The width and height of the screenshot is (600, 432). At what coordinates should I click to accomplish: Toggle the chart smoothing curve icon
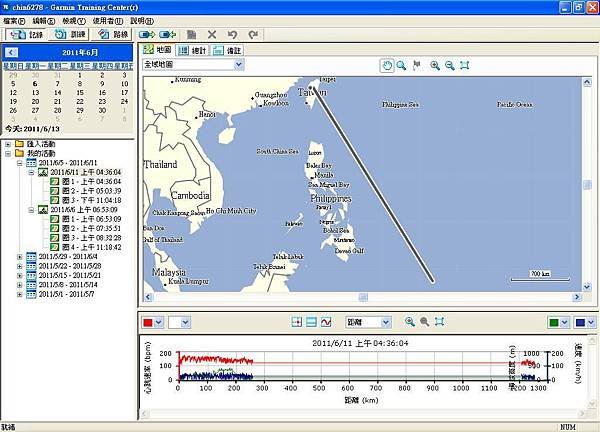[x=326, y=322]
